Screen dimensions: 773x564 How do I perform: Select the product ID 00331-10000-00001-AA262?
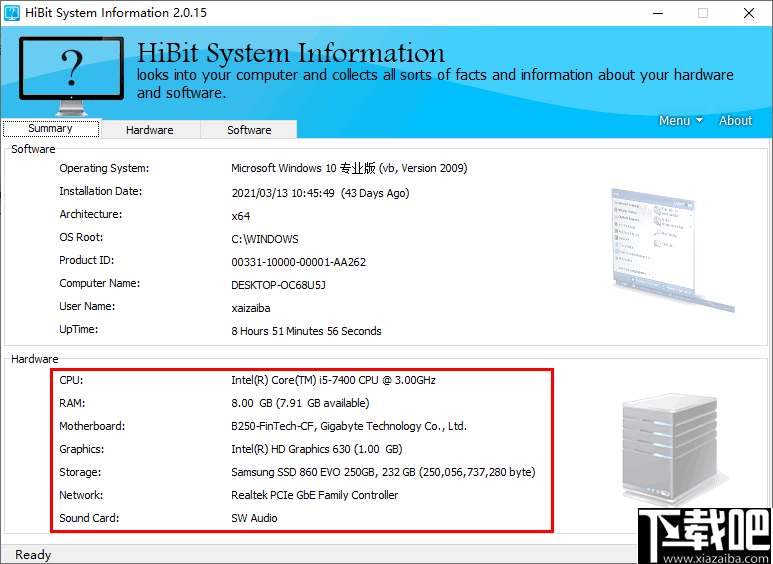(x=299, y=262)
